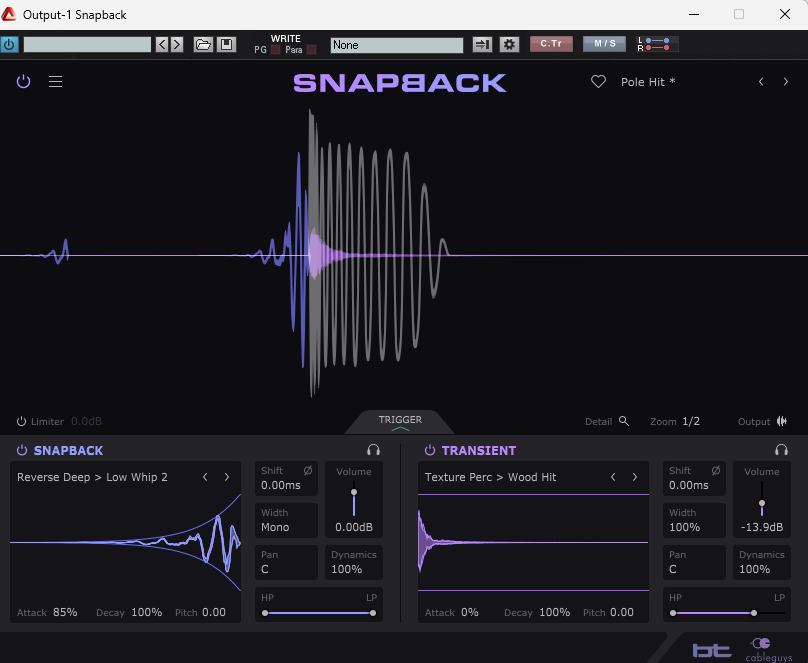Image resolution: width=808 pixels, height=663 pixels.
Task: Minimize the Output-1 Snapback window
Action: click(694, 14)
